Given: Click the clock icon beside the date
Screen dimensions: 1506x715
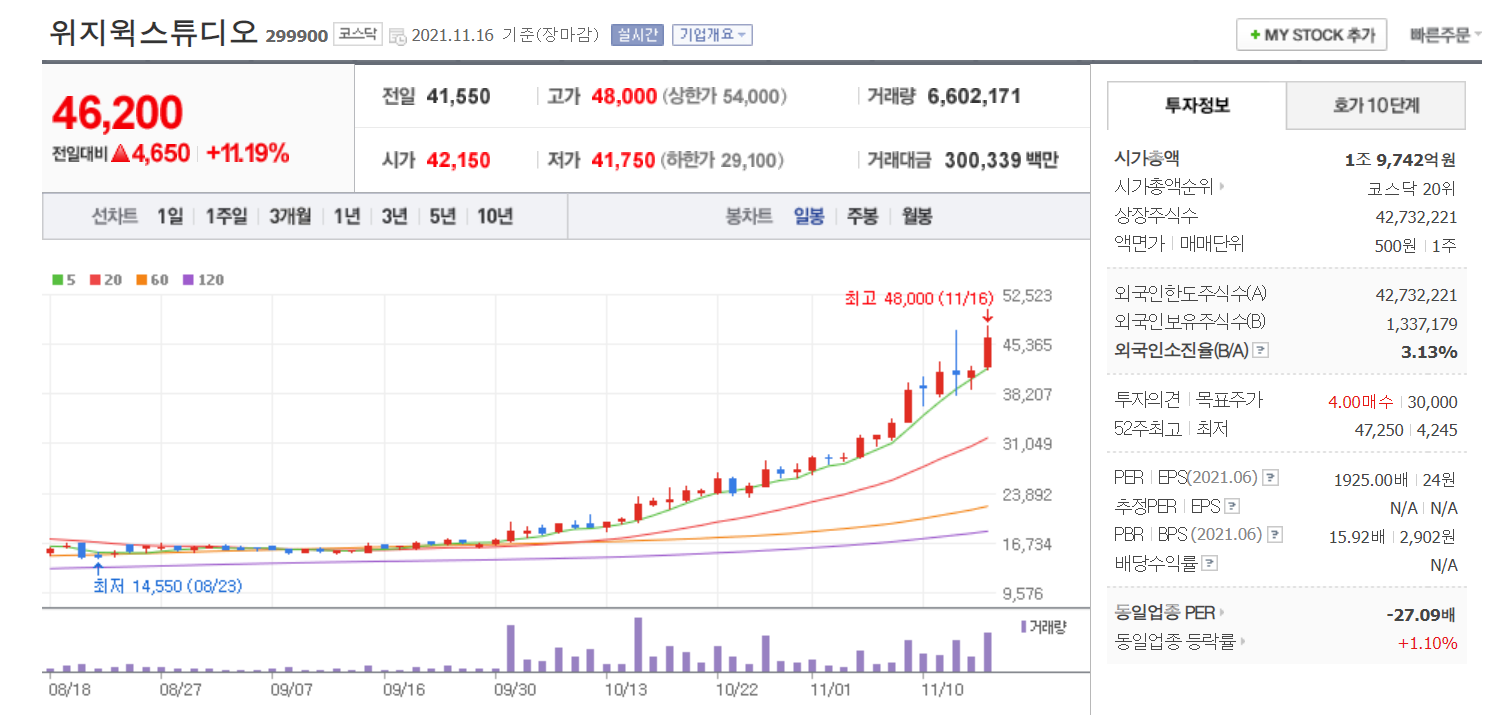Looking at the screenshot, I should tap(397, 36).
